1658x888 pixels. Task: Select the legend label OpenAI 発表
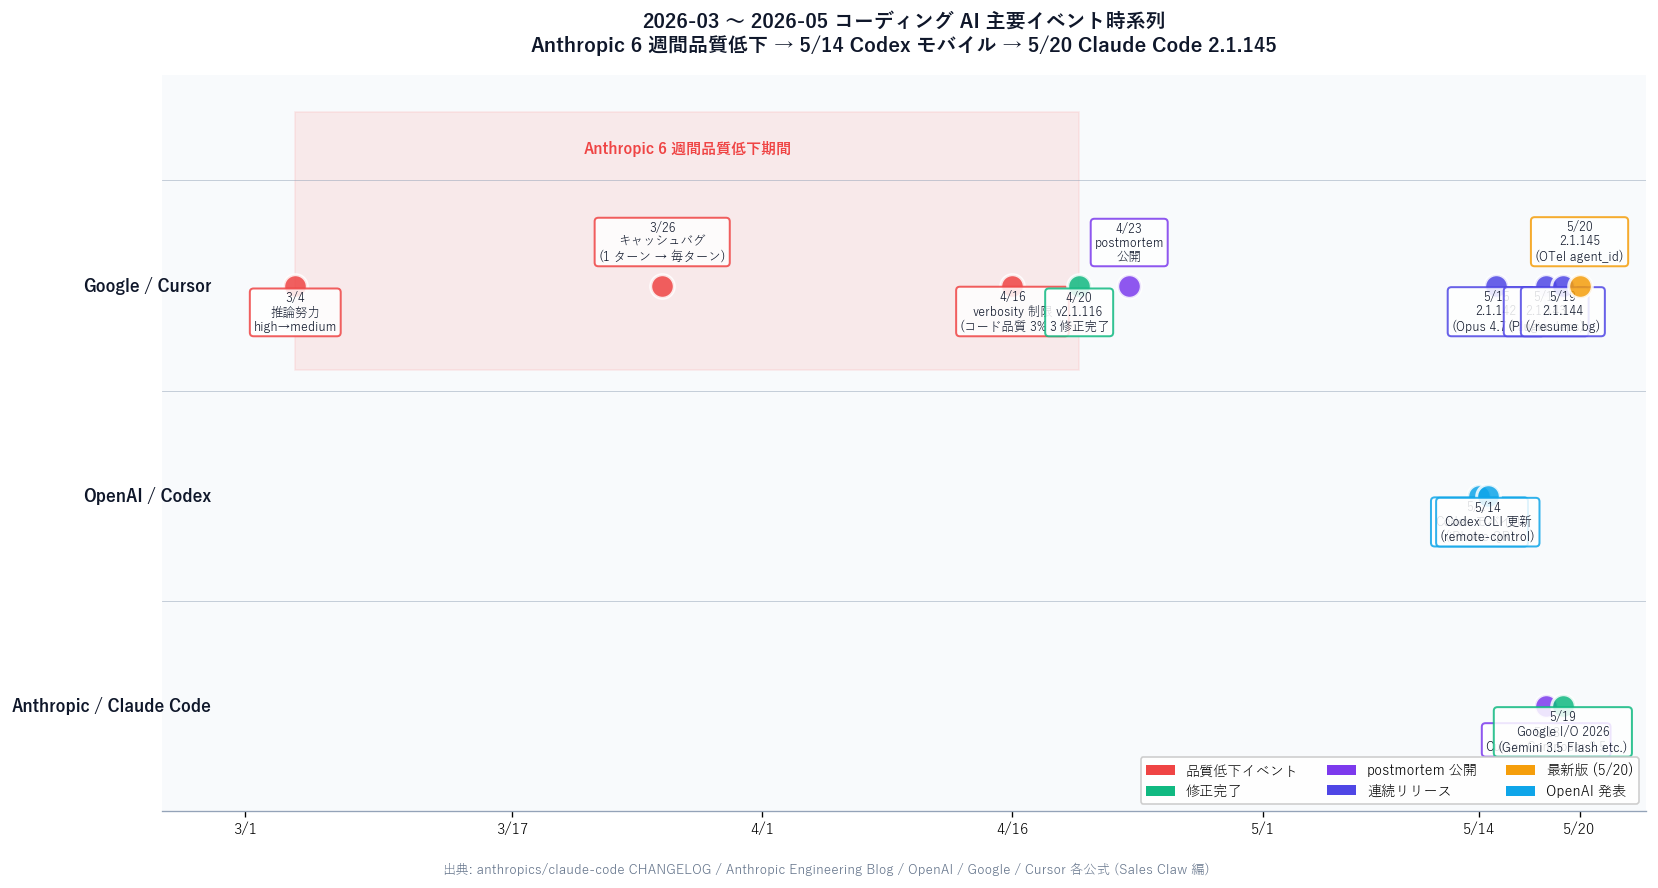click(x=1586, y=791)
